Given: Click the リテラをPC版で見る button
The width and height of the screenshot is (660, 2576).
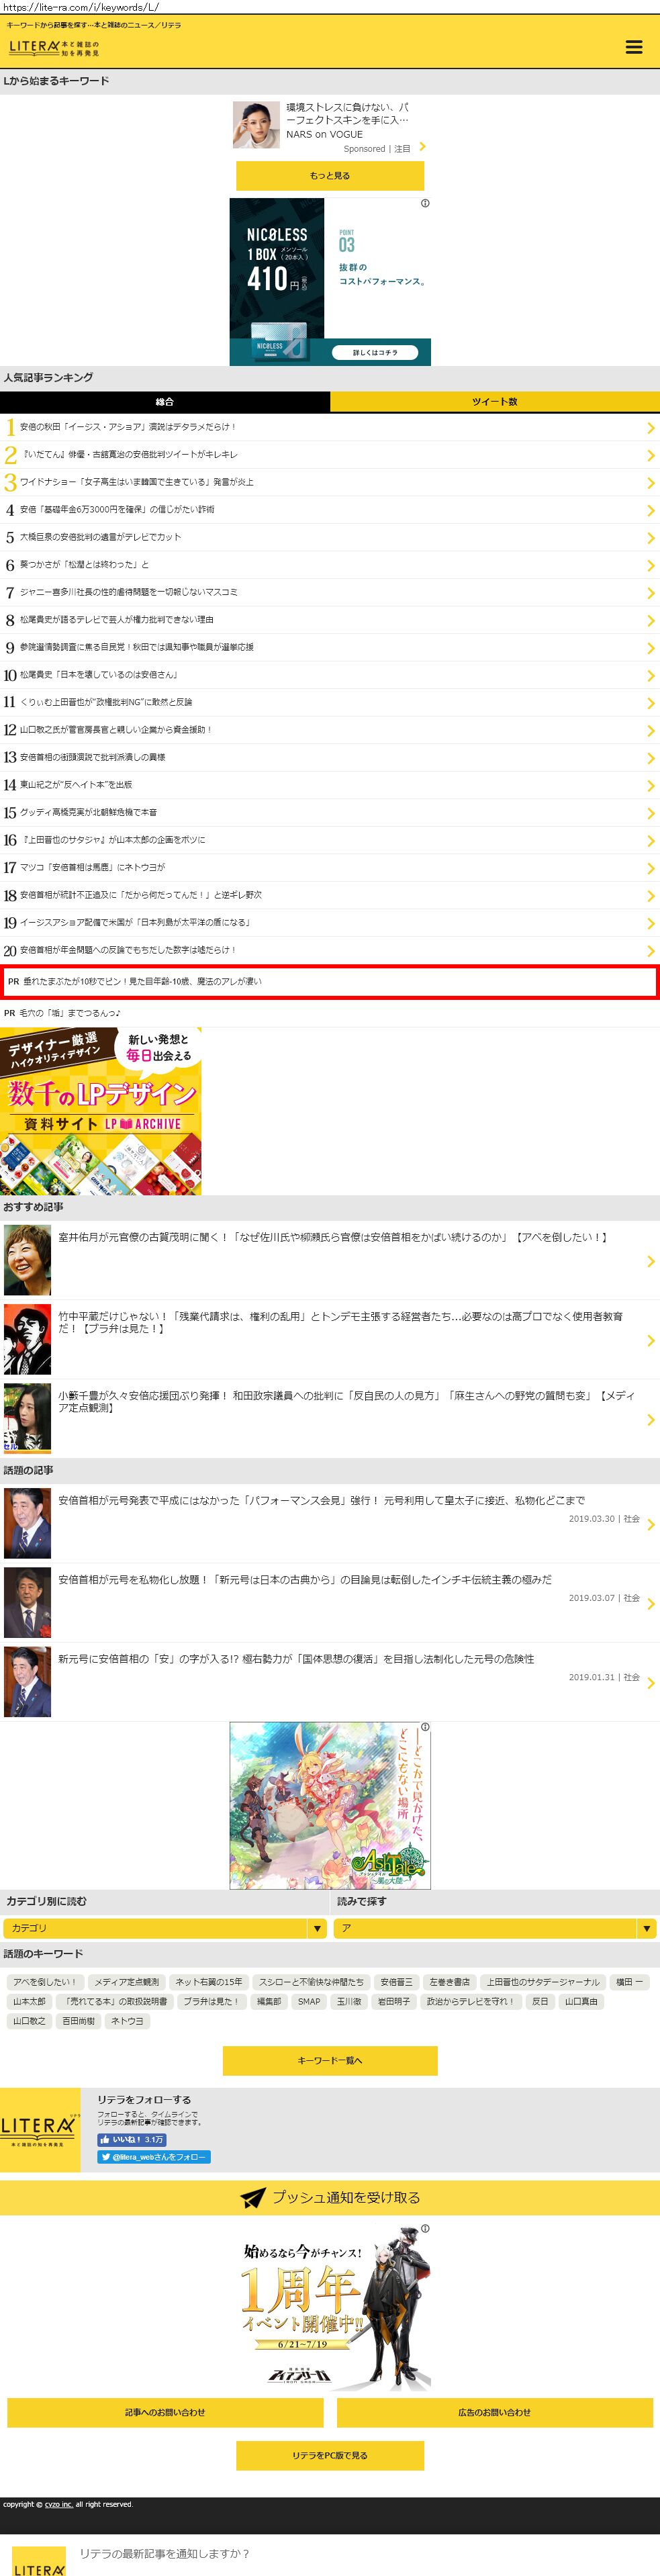Looking at the screenshot, I should tap(330, 2455).
